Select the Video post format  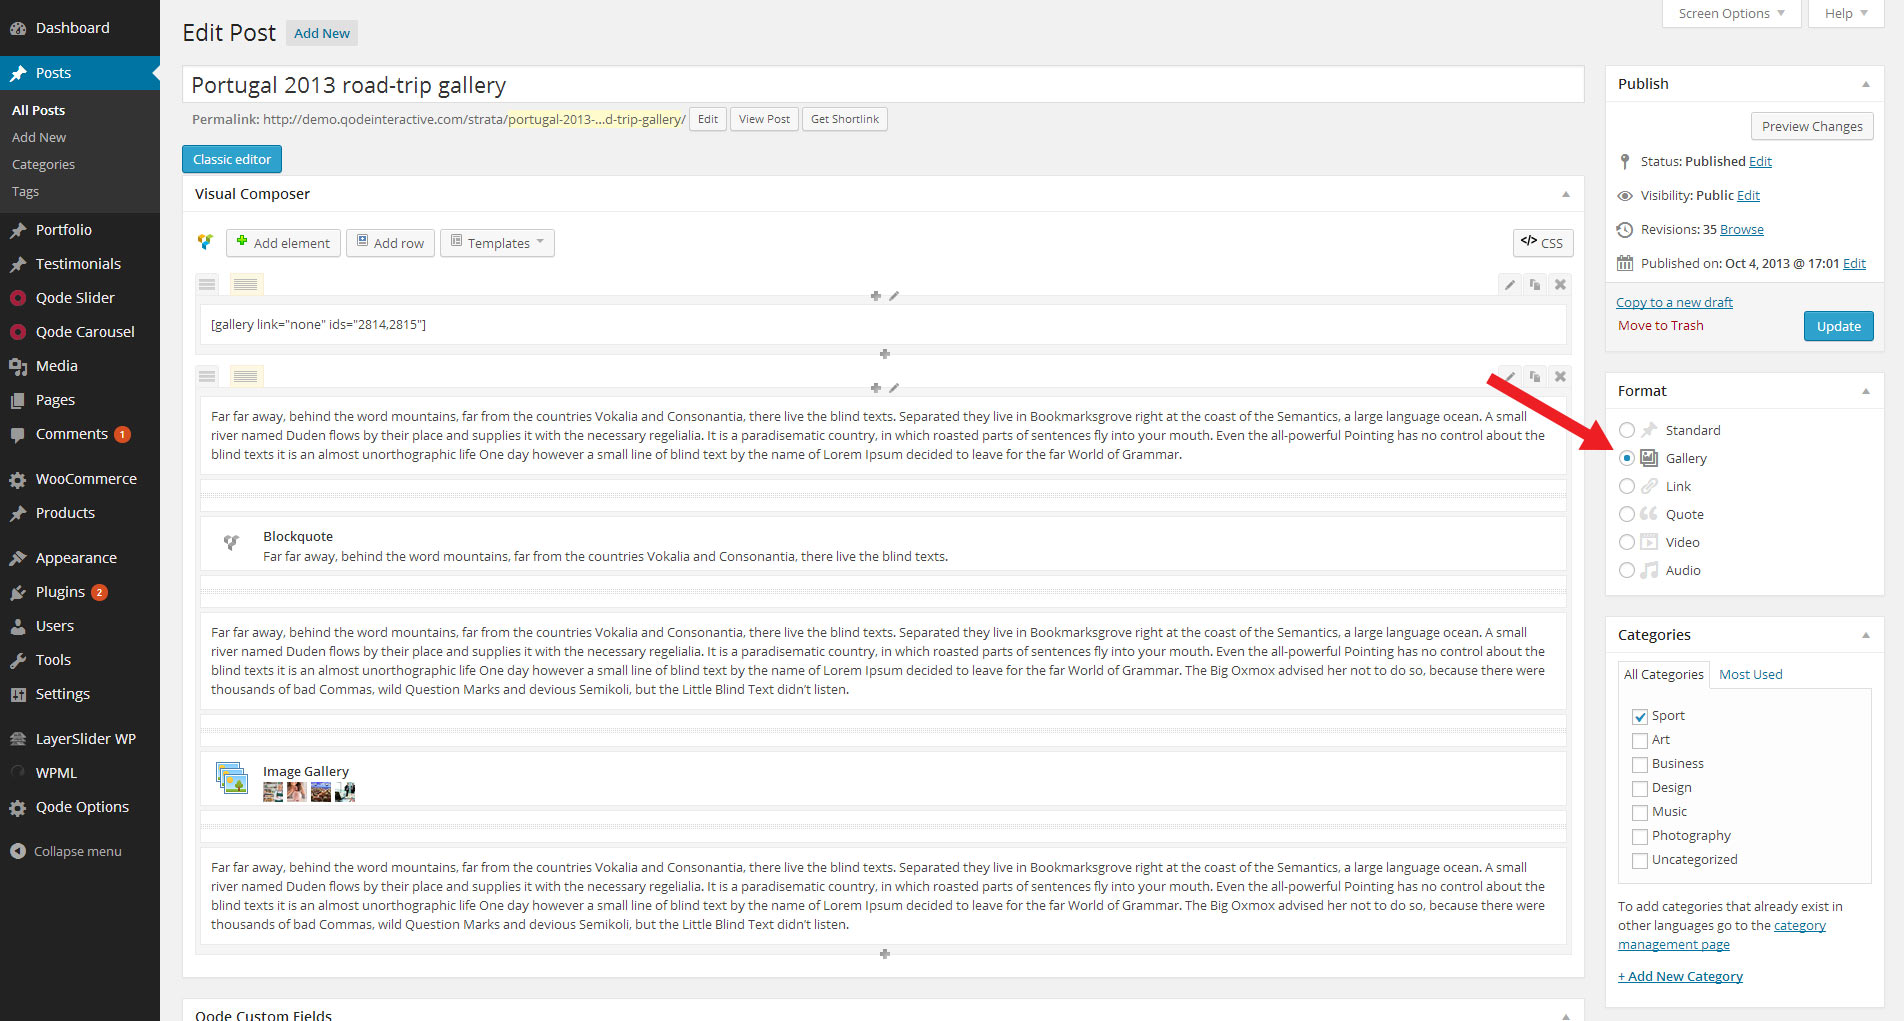tap(1627, 542)
